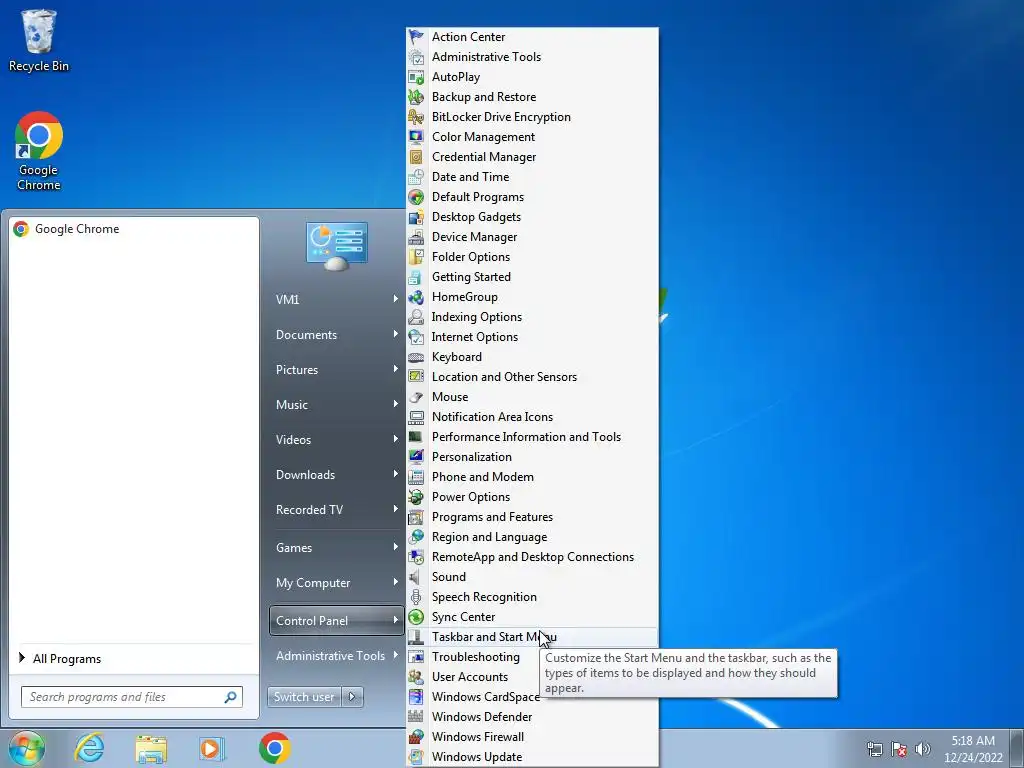The width and height of the screenshot is (1024, 768).
Task: Expand the Pictures submenu
Action: point(396,370)
